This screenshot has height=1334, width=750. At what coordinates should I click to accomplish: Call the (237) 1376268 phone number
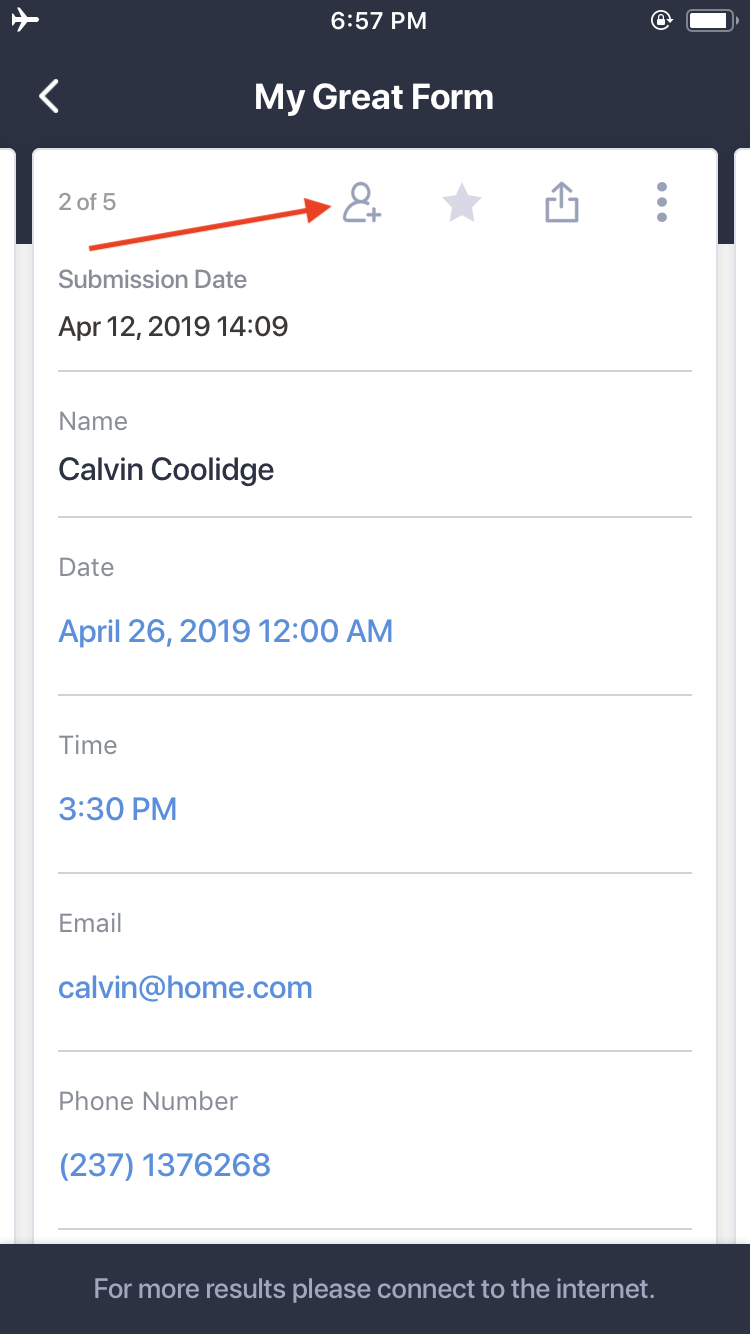pos(164,1165)
